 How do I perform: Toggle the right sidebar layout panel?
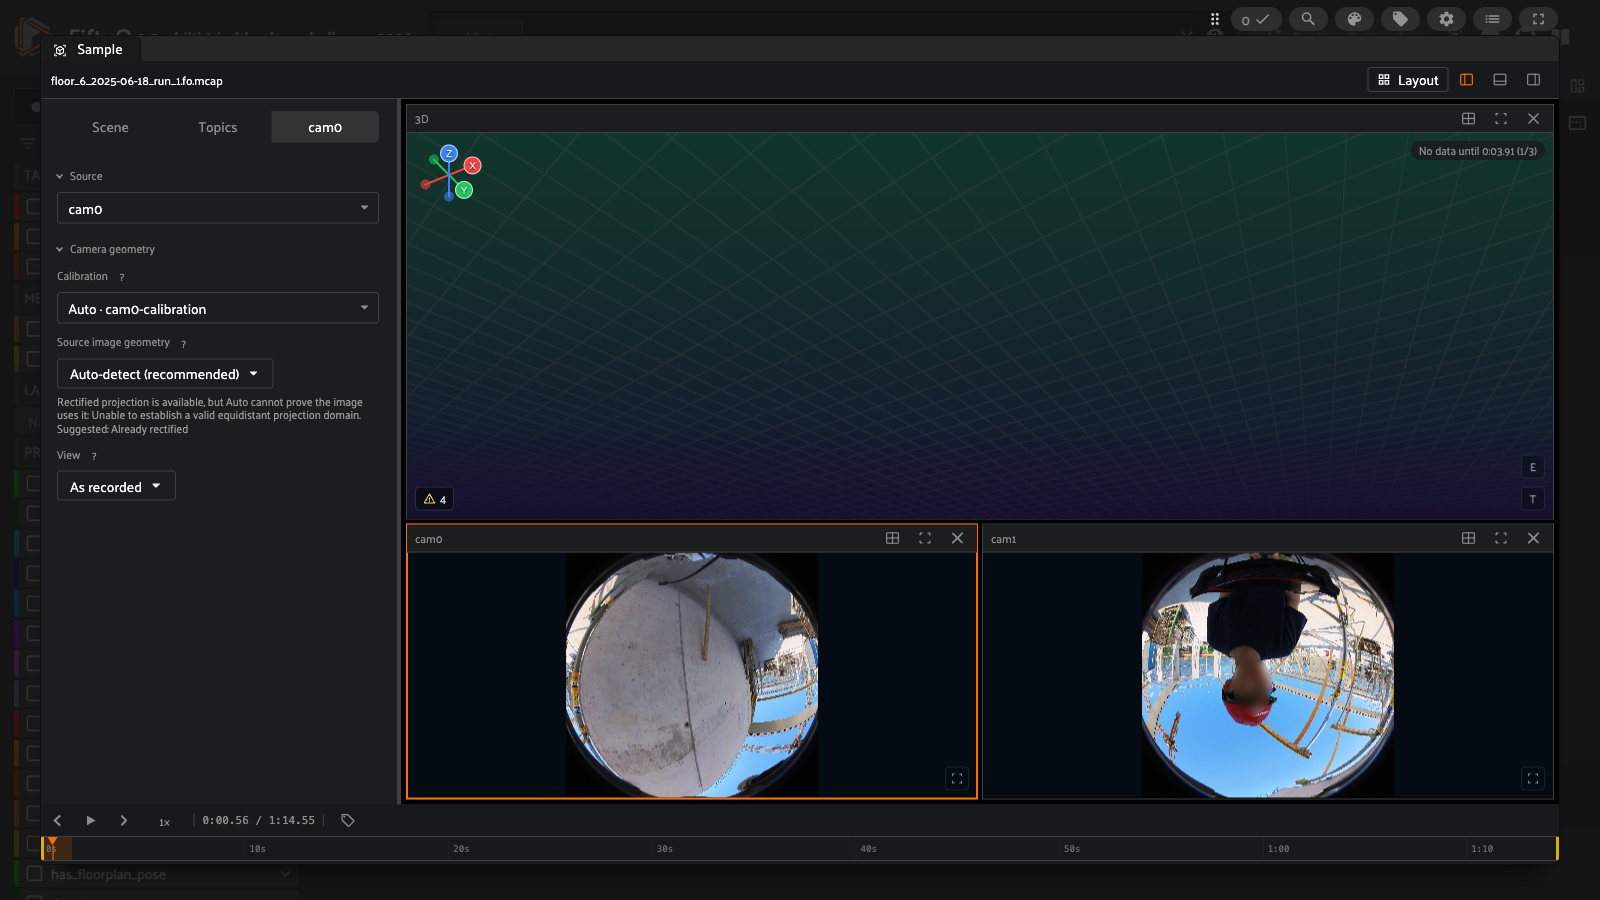[x=1533, y=80]
